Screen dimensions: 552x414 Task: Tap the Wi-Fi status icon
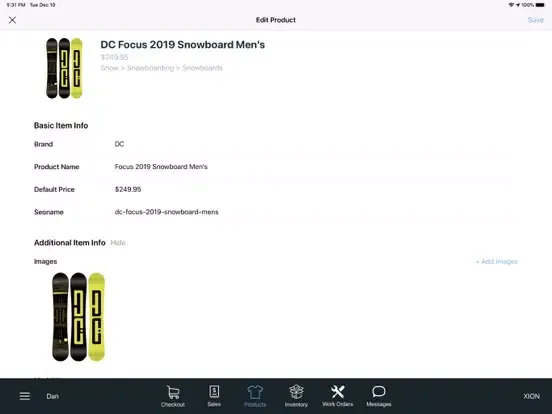(x=511, y=5)
